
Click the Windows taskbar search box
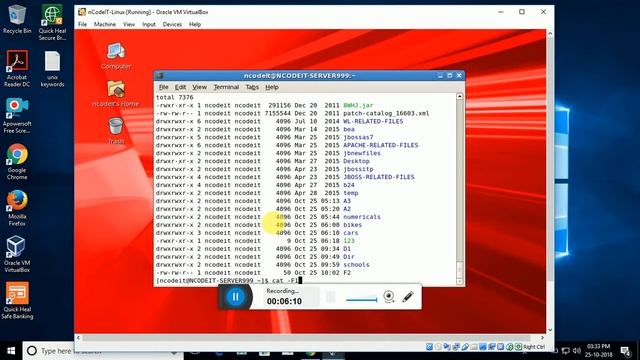pyautogui.click(x=102, y=351)
